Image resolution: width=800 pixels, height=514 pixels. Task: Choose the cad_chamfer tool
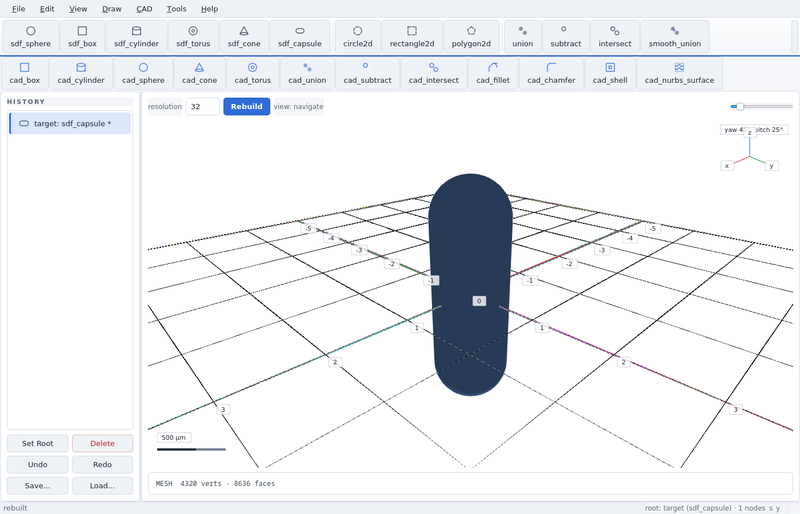551,74
